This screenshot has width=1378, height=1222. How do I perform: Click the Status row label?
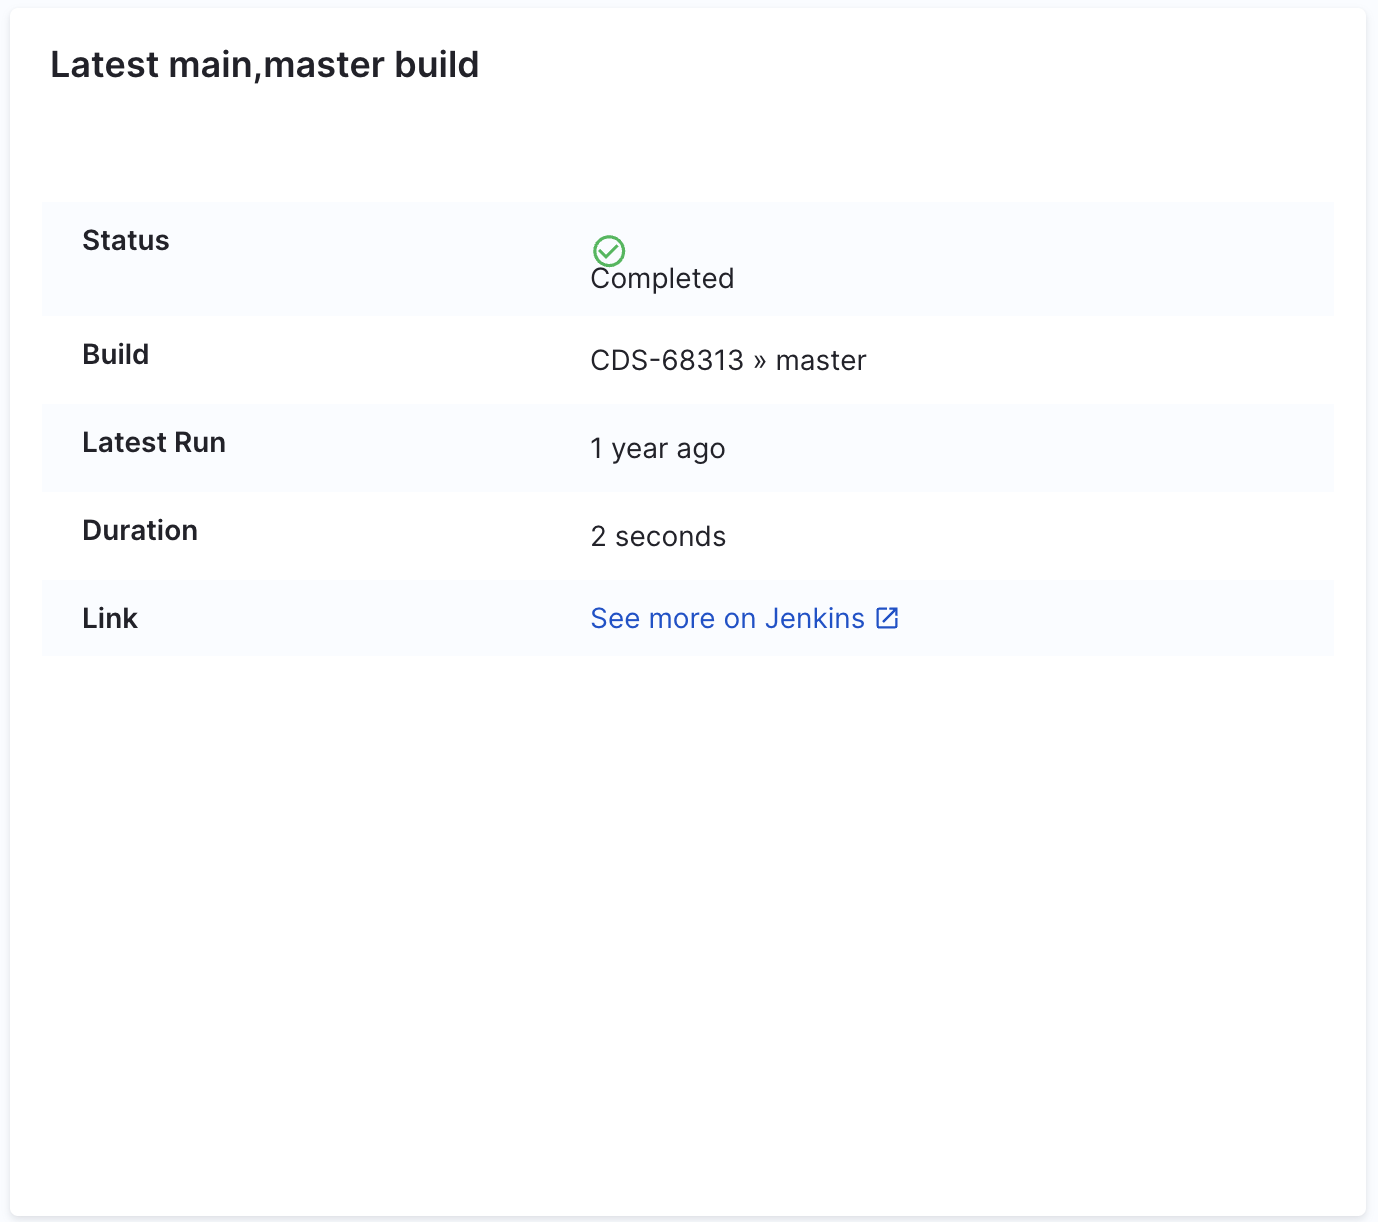(126, 241)
